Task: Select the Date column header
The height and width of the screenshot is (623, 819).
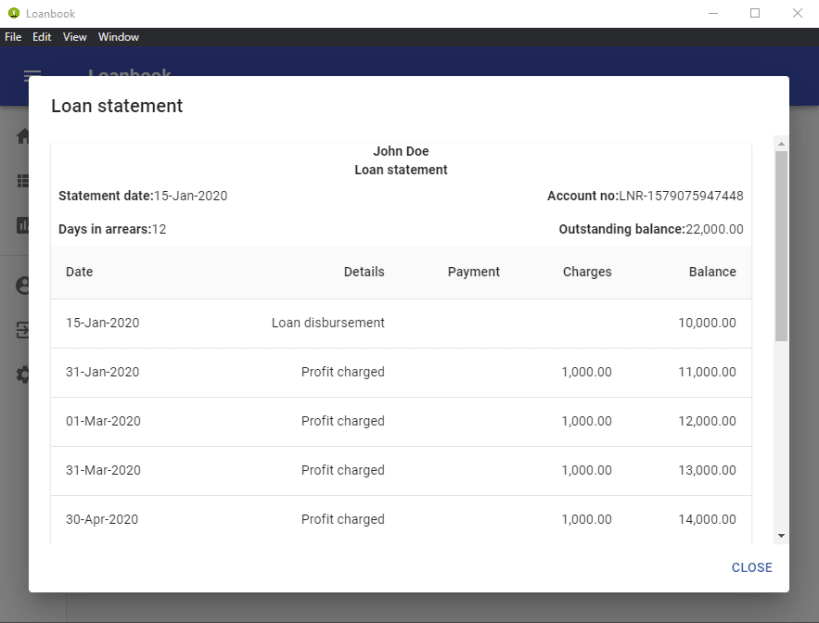Action: coord(79,271)
